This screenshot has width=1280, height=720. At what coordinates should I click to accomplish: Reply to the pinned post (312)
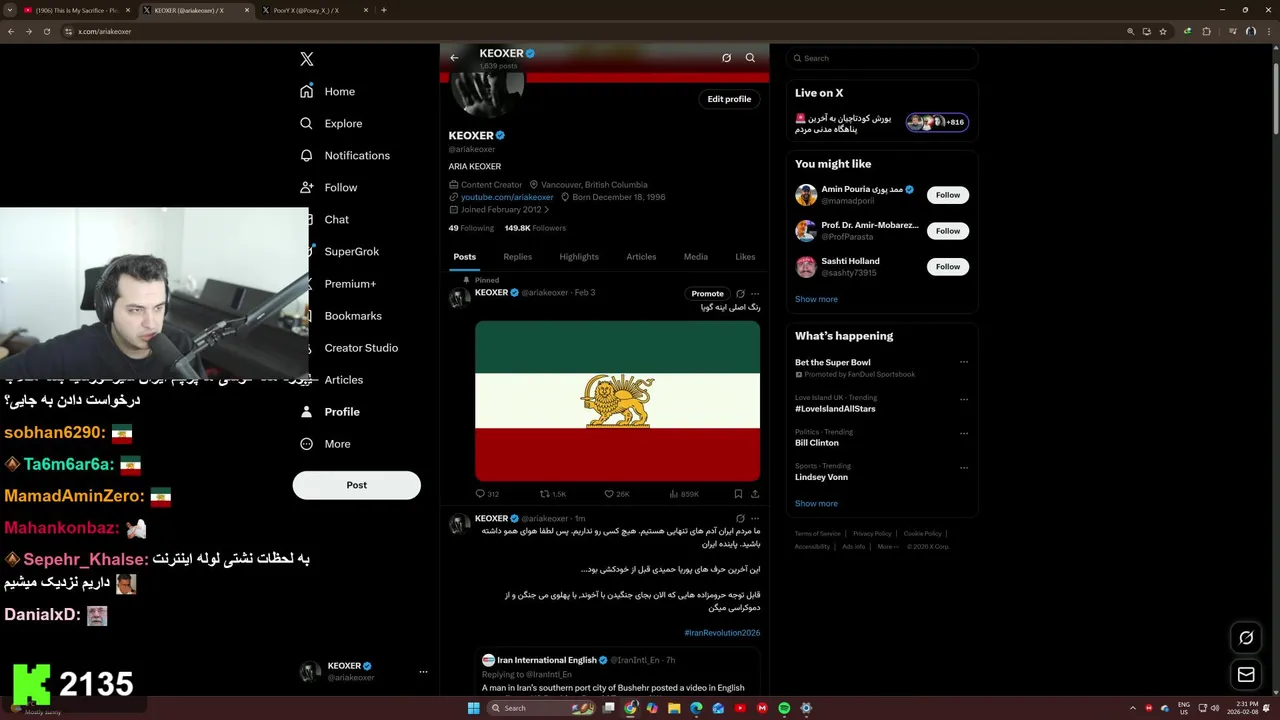coord(487,494)
